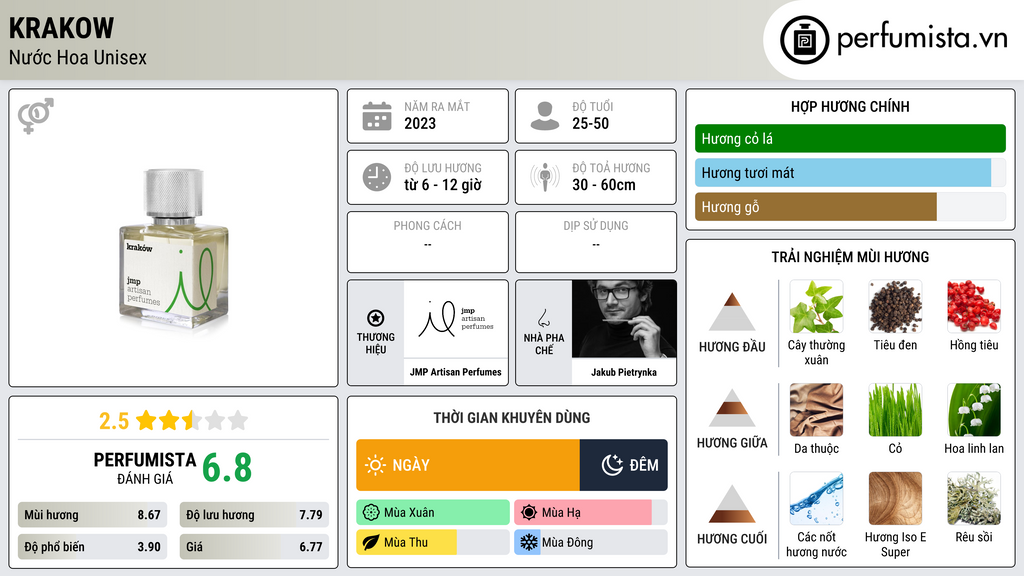Click the Dịp sử dụng empty card

pyautogui.click(x=596, y=242)
